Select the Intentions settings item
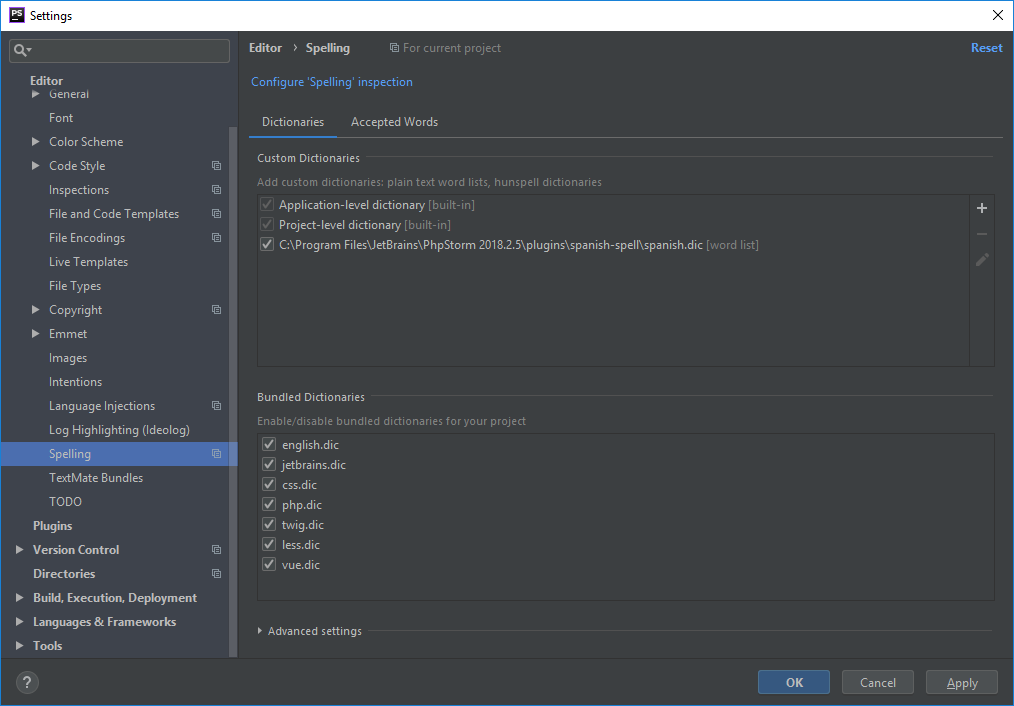 (x=75, y=382)
